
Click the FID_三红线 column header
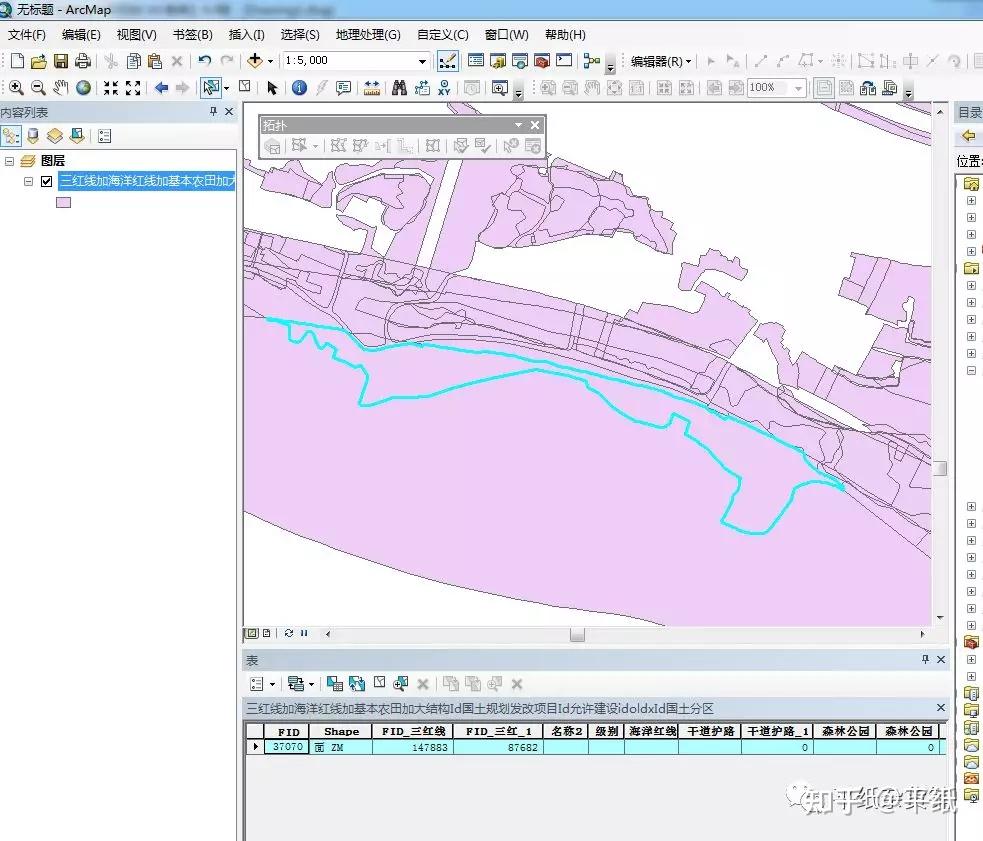point(412,731)
